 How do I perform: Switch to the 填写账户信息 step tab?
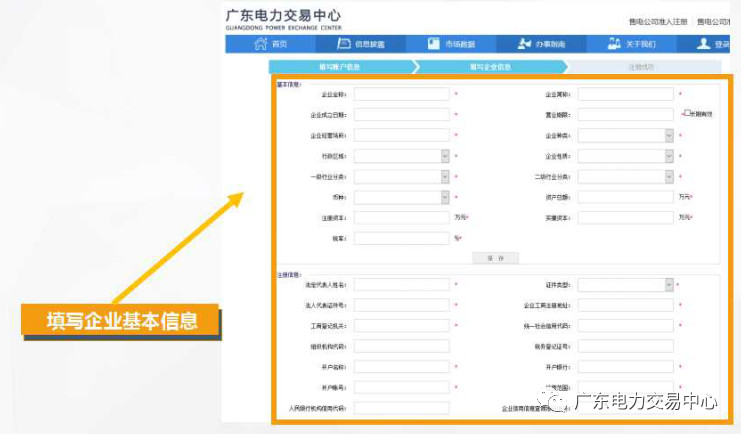(x=340, y=67)
